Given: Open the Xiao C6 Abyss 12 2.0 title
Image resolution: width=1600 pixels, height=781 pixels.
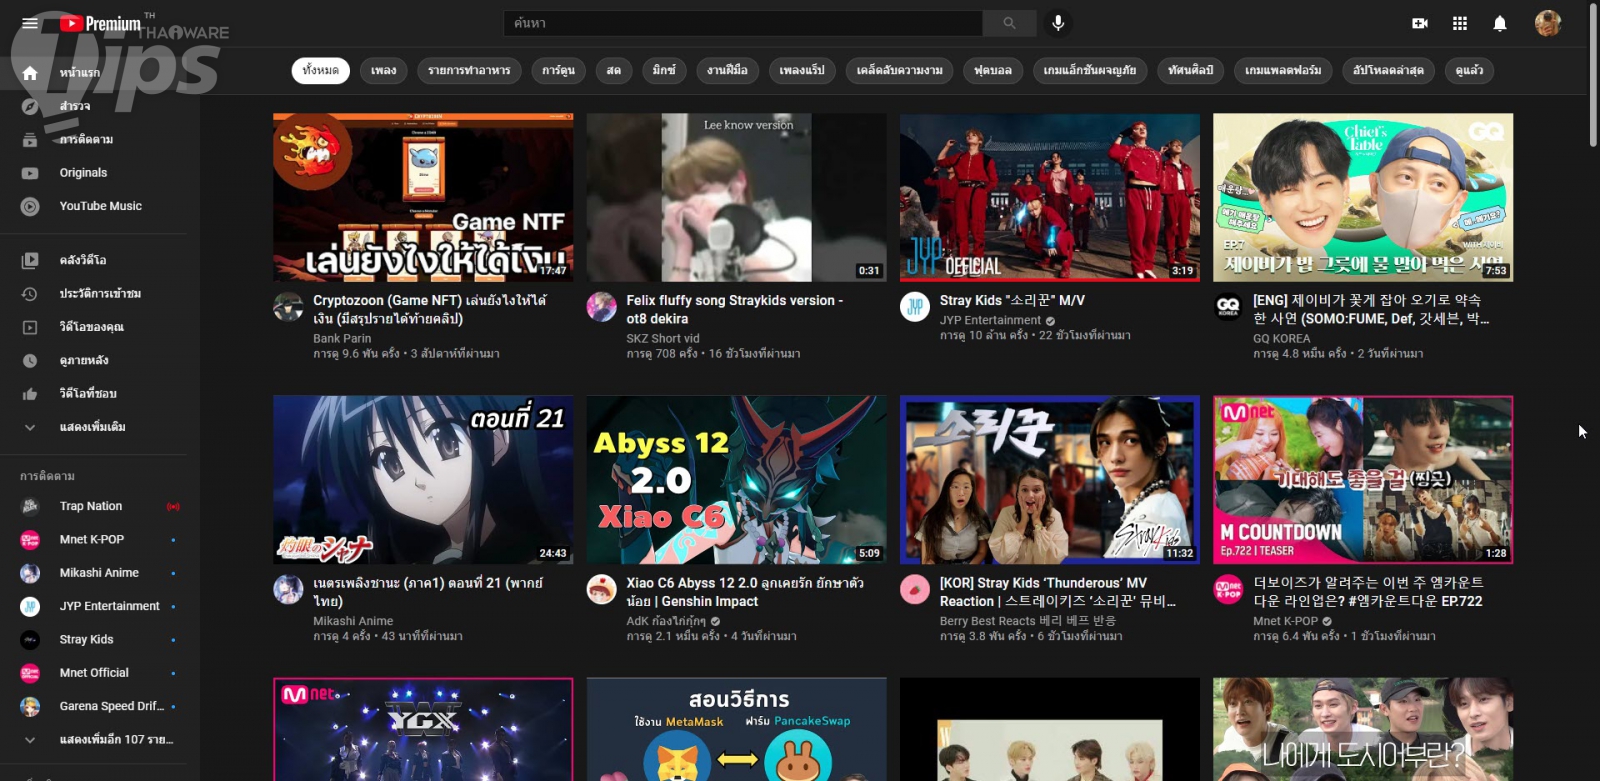Looking at the screenshot, I should pyautogui.click(x=745, y=591).
